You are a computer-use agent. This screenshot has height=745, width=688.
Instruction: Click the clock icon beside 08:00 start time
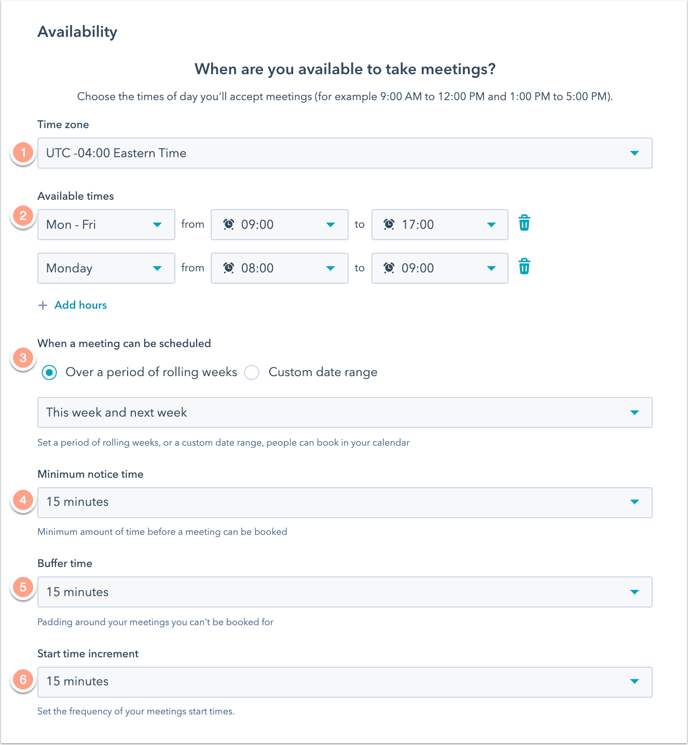click(229, 268)
